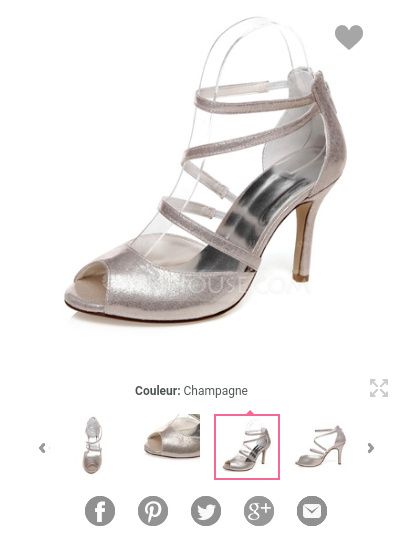
Task: Click the Couleur label text
Action: (x=157, y=390)
